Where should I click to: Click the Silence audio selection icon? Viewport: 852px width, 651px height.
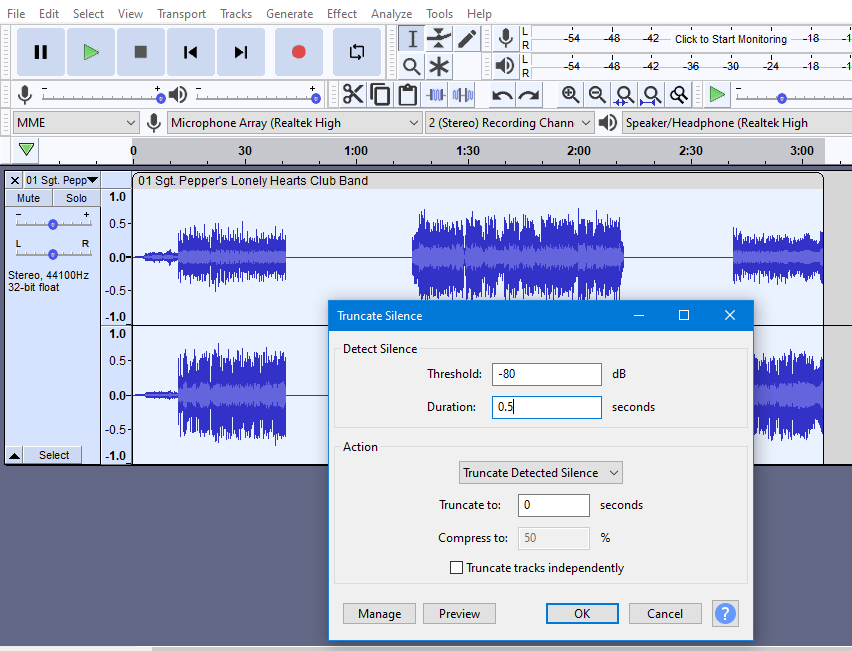(463, 95)
